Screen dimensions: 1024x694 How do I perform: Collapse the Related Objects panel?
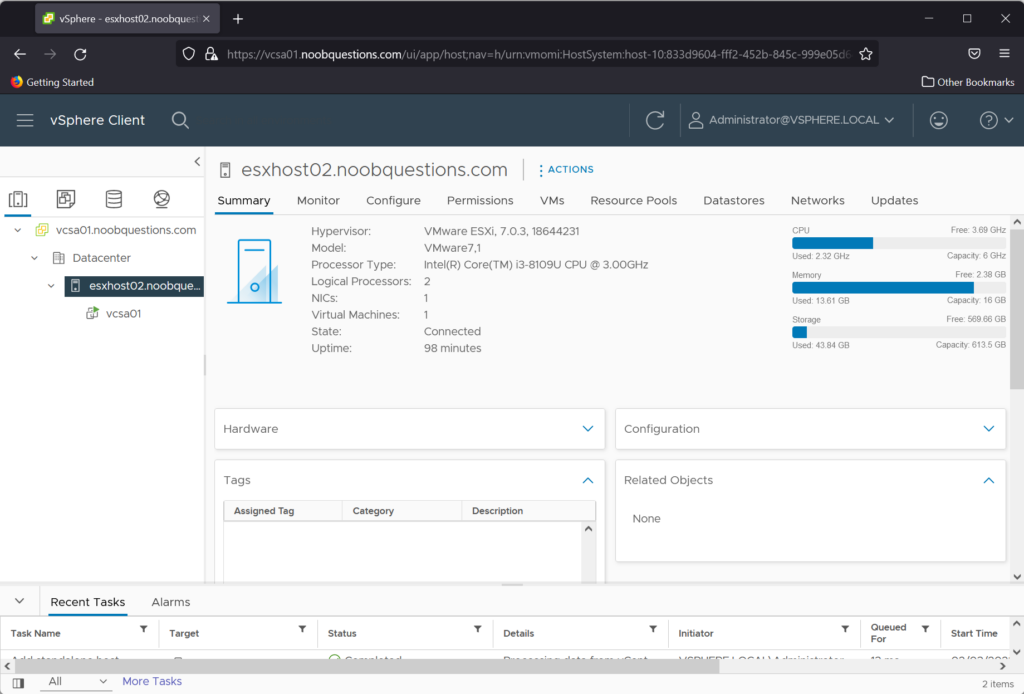(989, 481)
